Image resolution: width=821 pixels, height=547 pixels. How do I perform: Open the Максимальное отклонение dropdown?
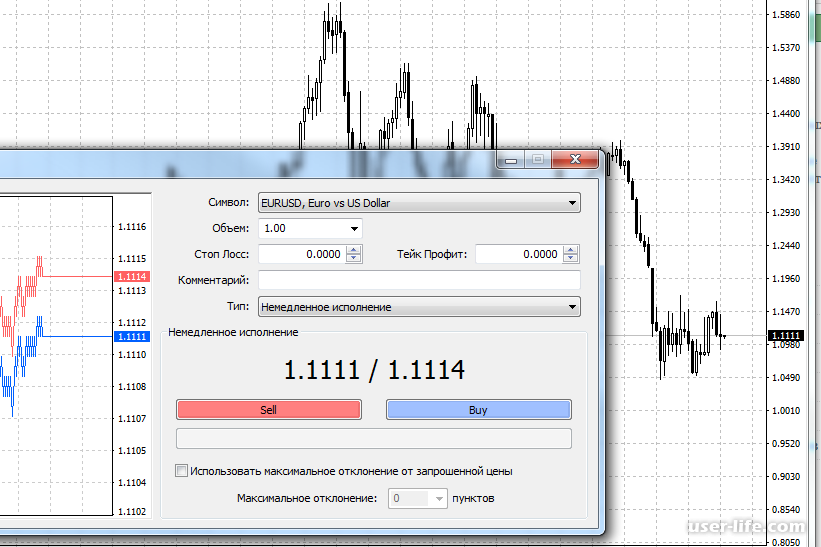coord(439,498)
